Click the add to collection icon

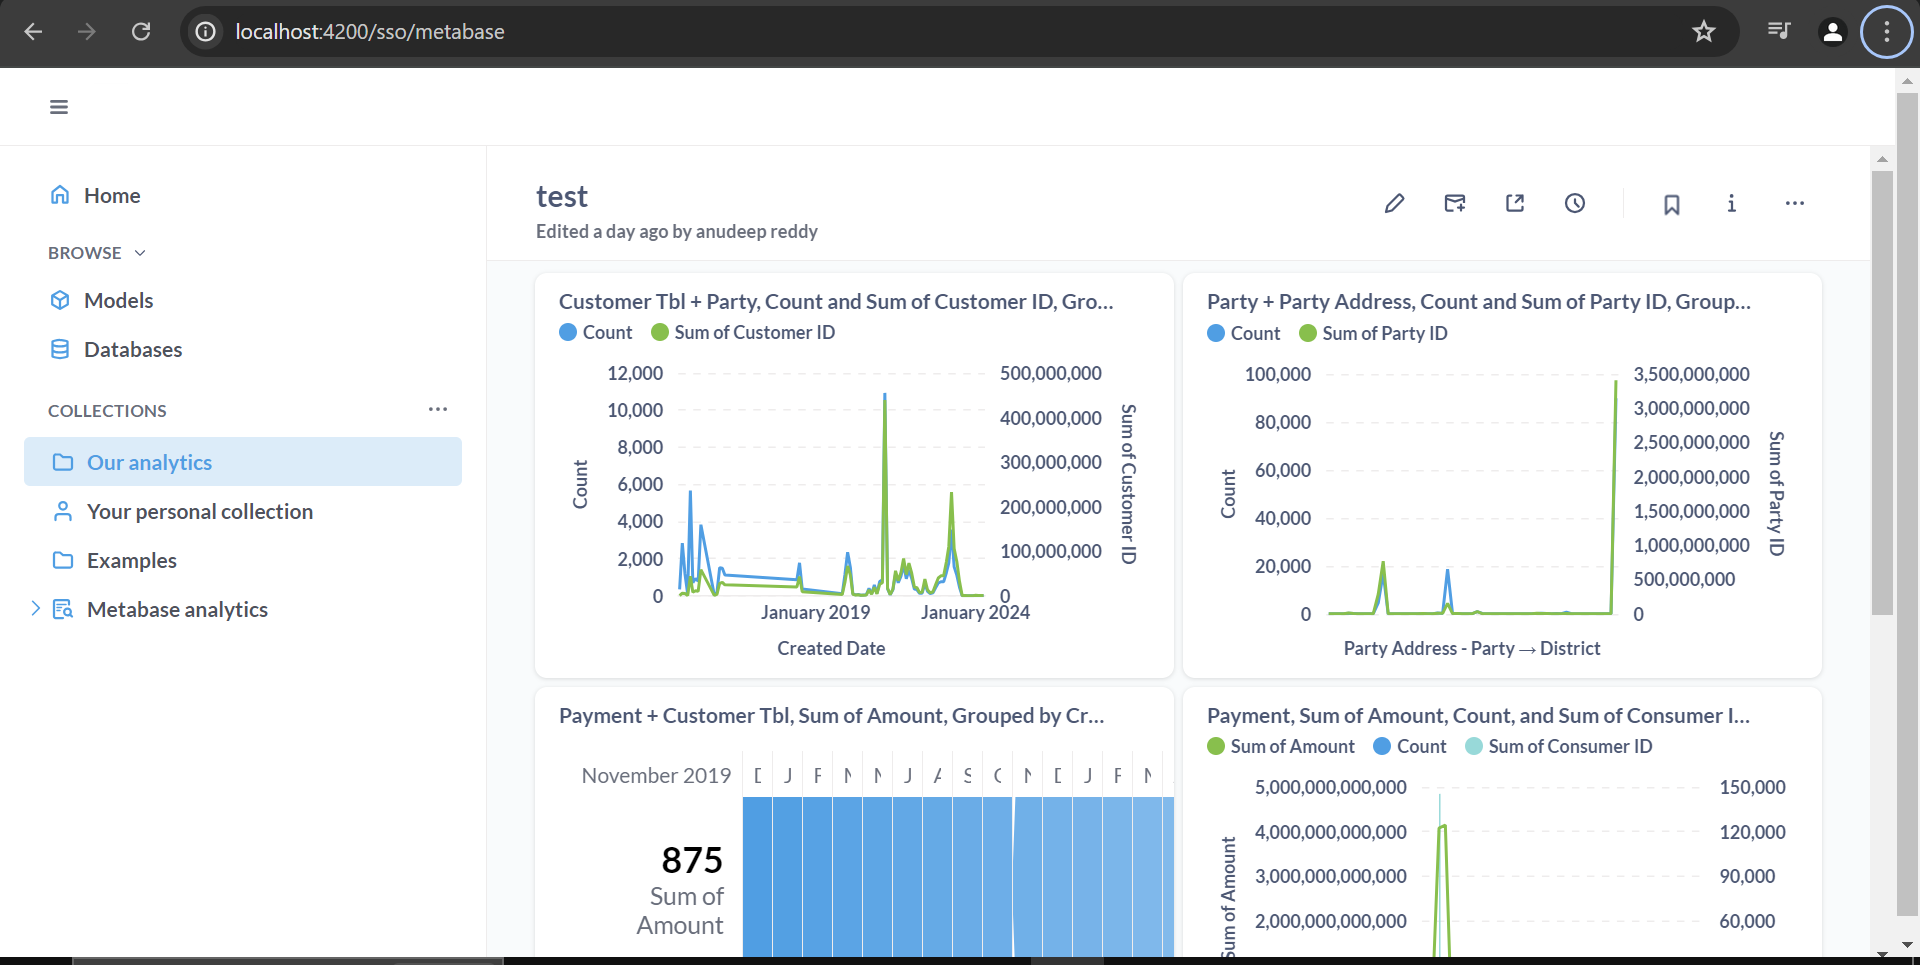1455,204
